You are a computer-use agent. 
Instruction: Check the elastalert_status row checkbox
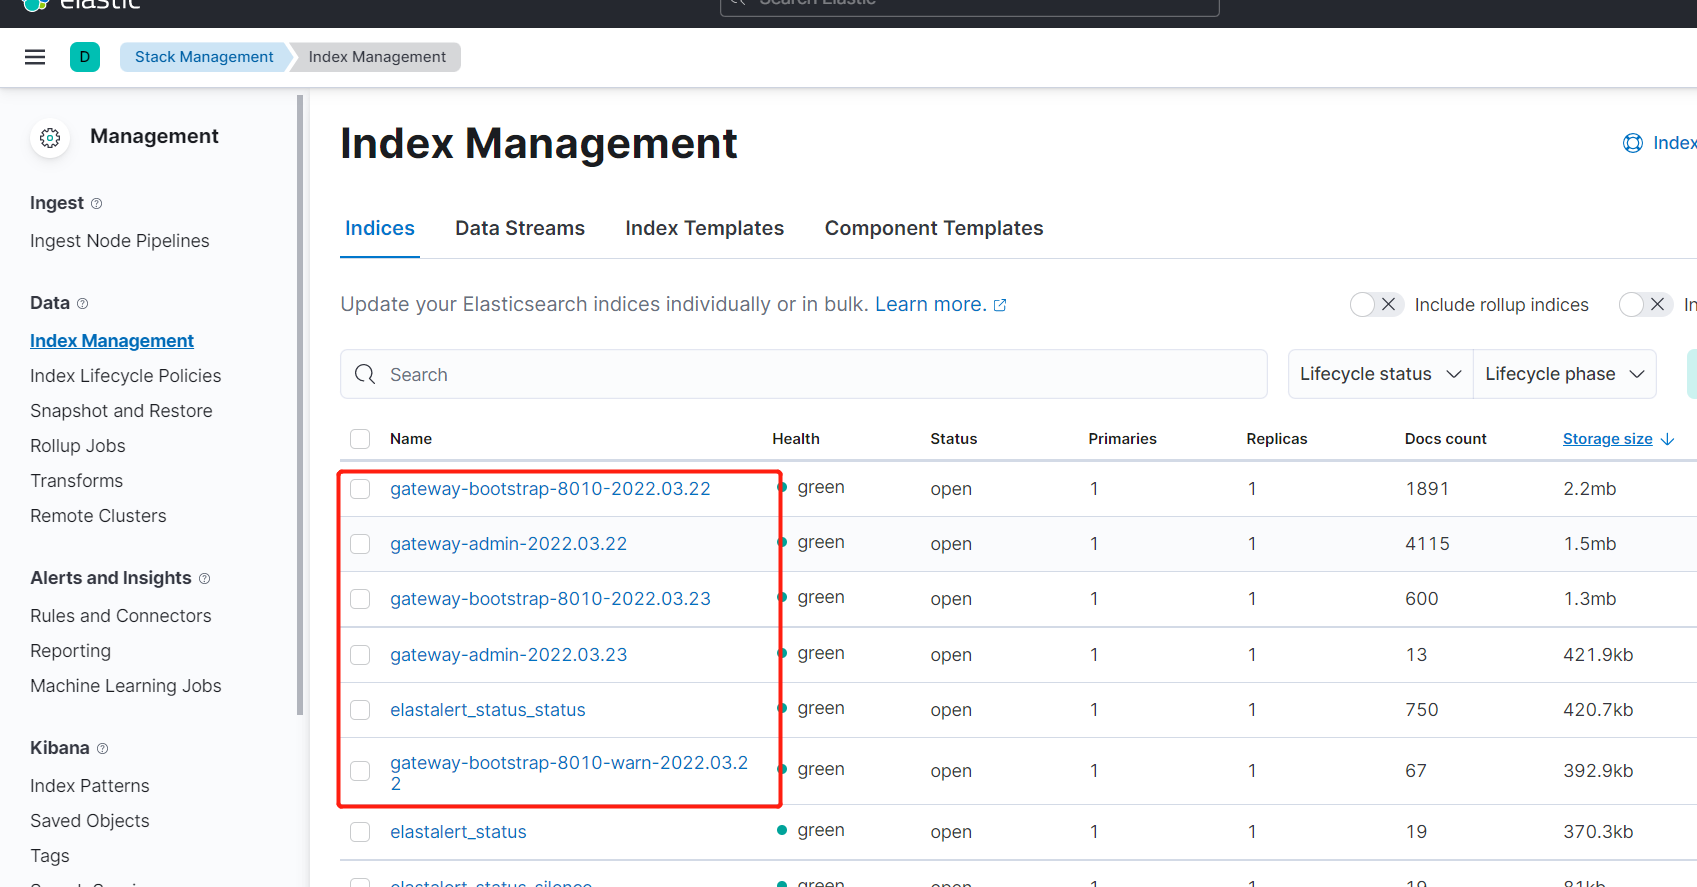tap(360, 832)
